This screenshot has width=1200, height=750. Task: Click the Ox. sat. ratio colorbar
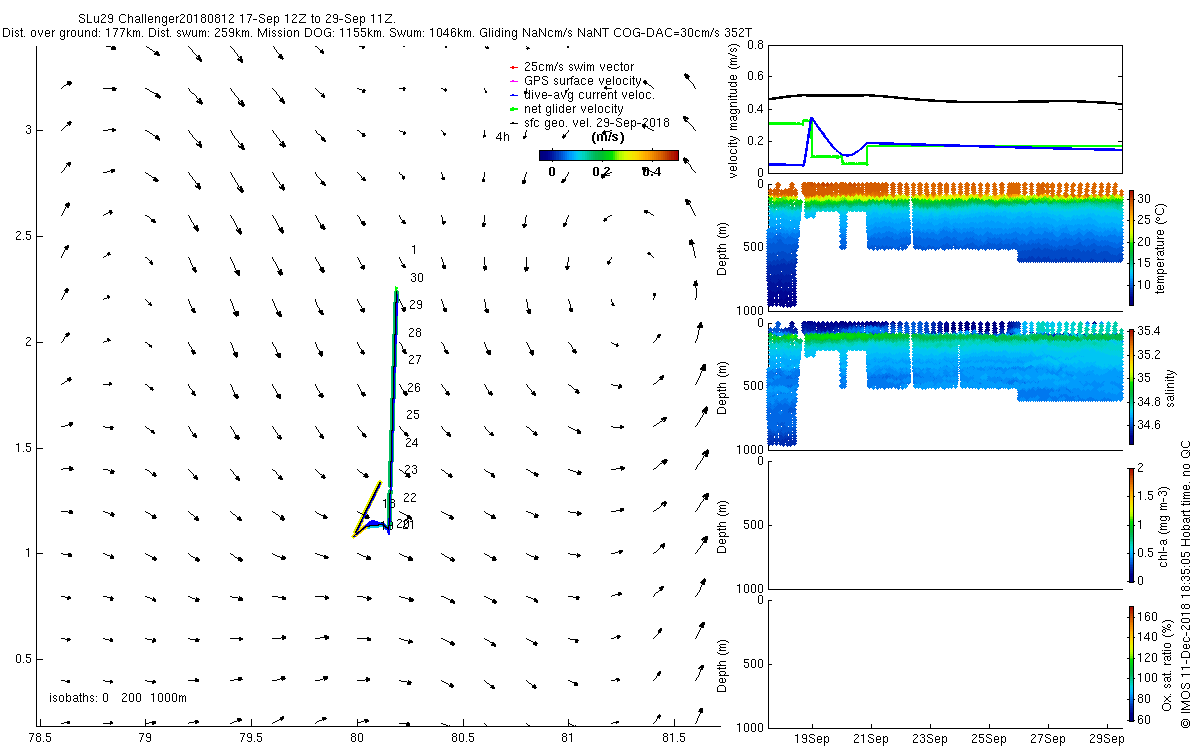(1131, 663)
